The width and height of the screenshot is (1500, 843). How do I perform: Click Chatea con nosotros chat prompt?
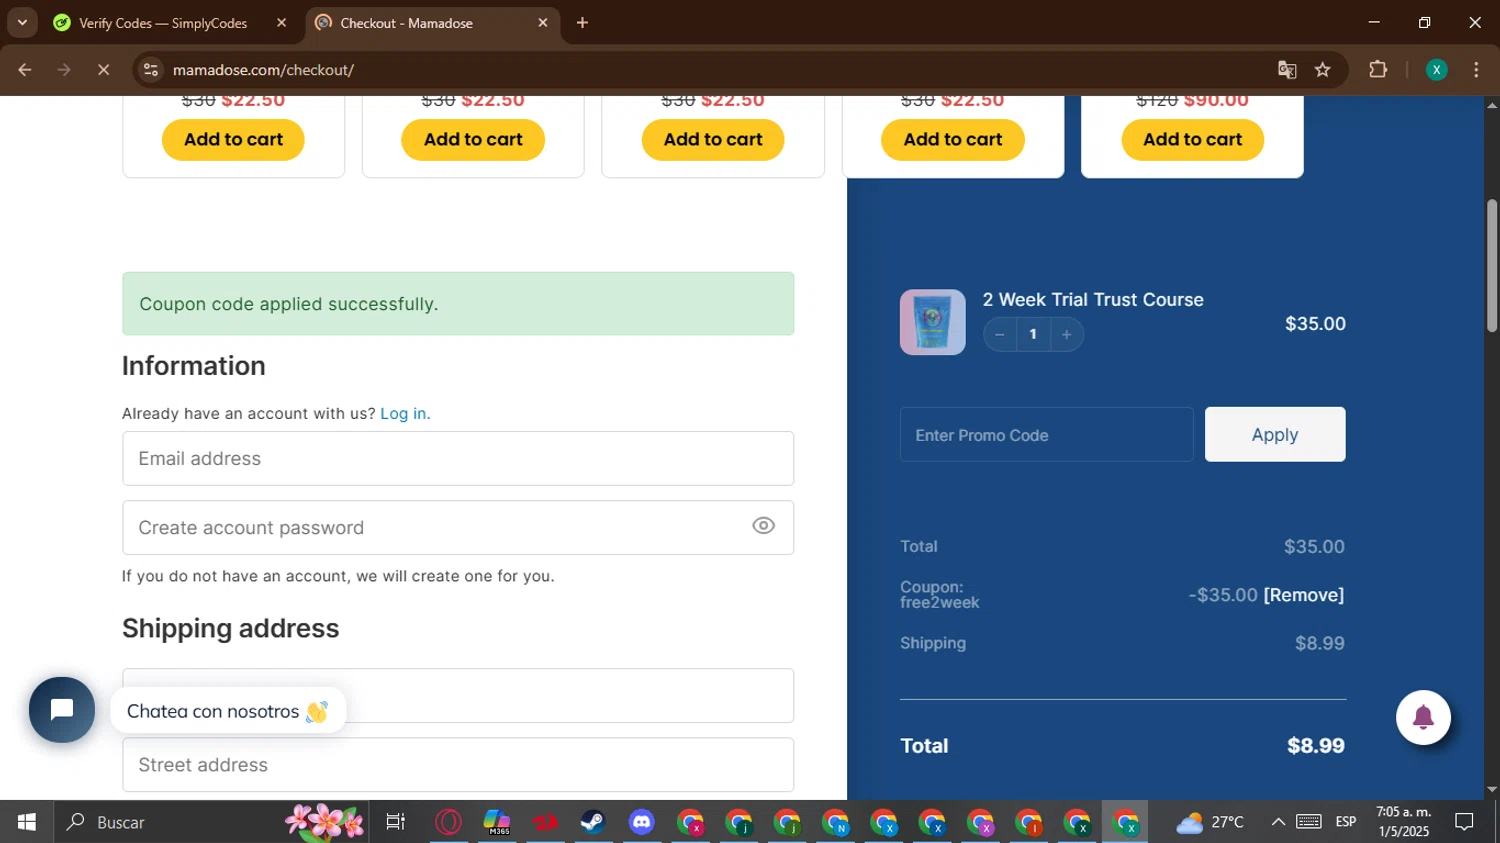click(x=228, y=711)
